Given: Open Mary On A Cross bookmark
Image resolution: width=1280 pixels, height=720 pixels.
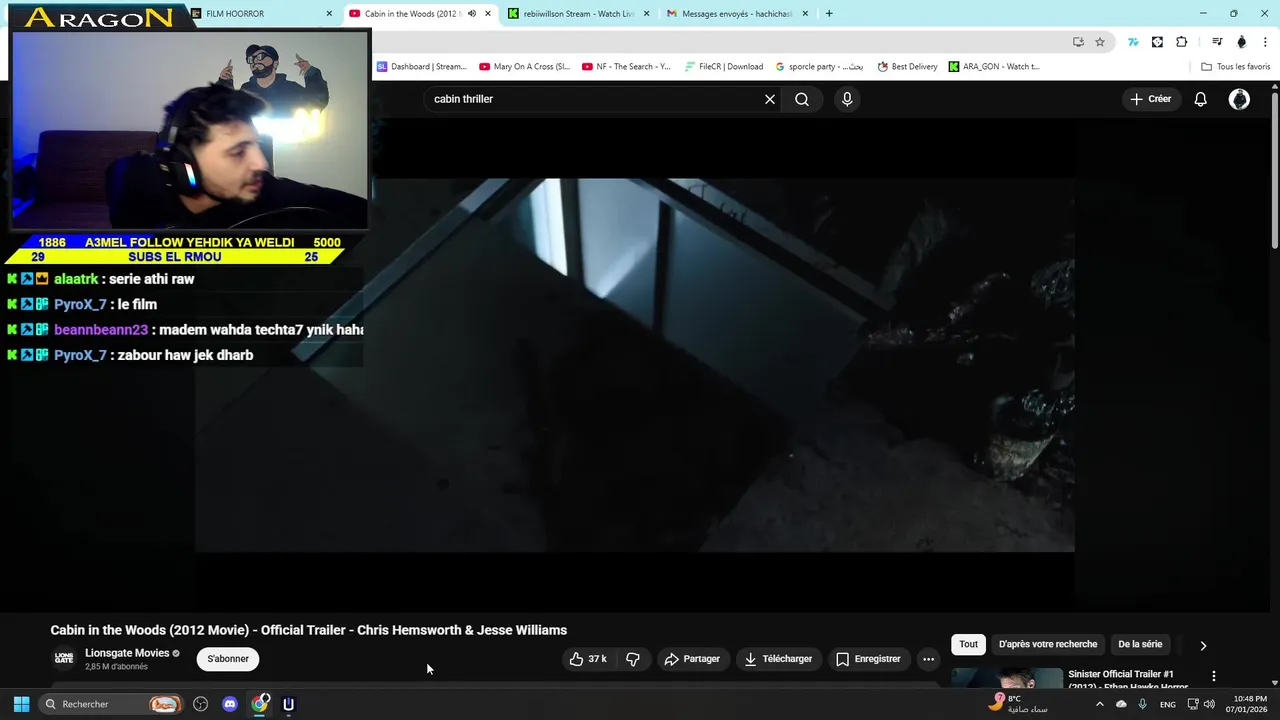Looking at the screenshot, I should 524,67.
